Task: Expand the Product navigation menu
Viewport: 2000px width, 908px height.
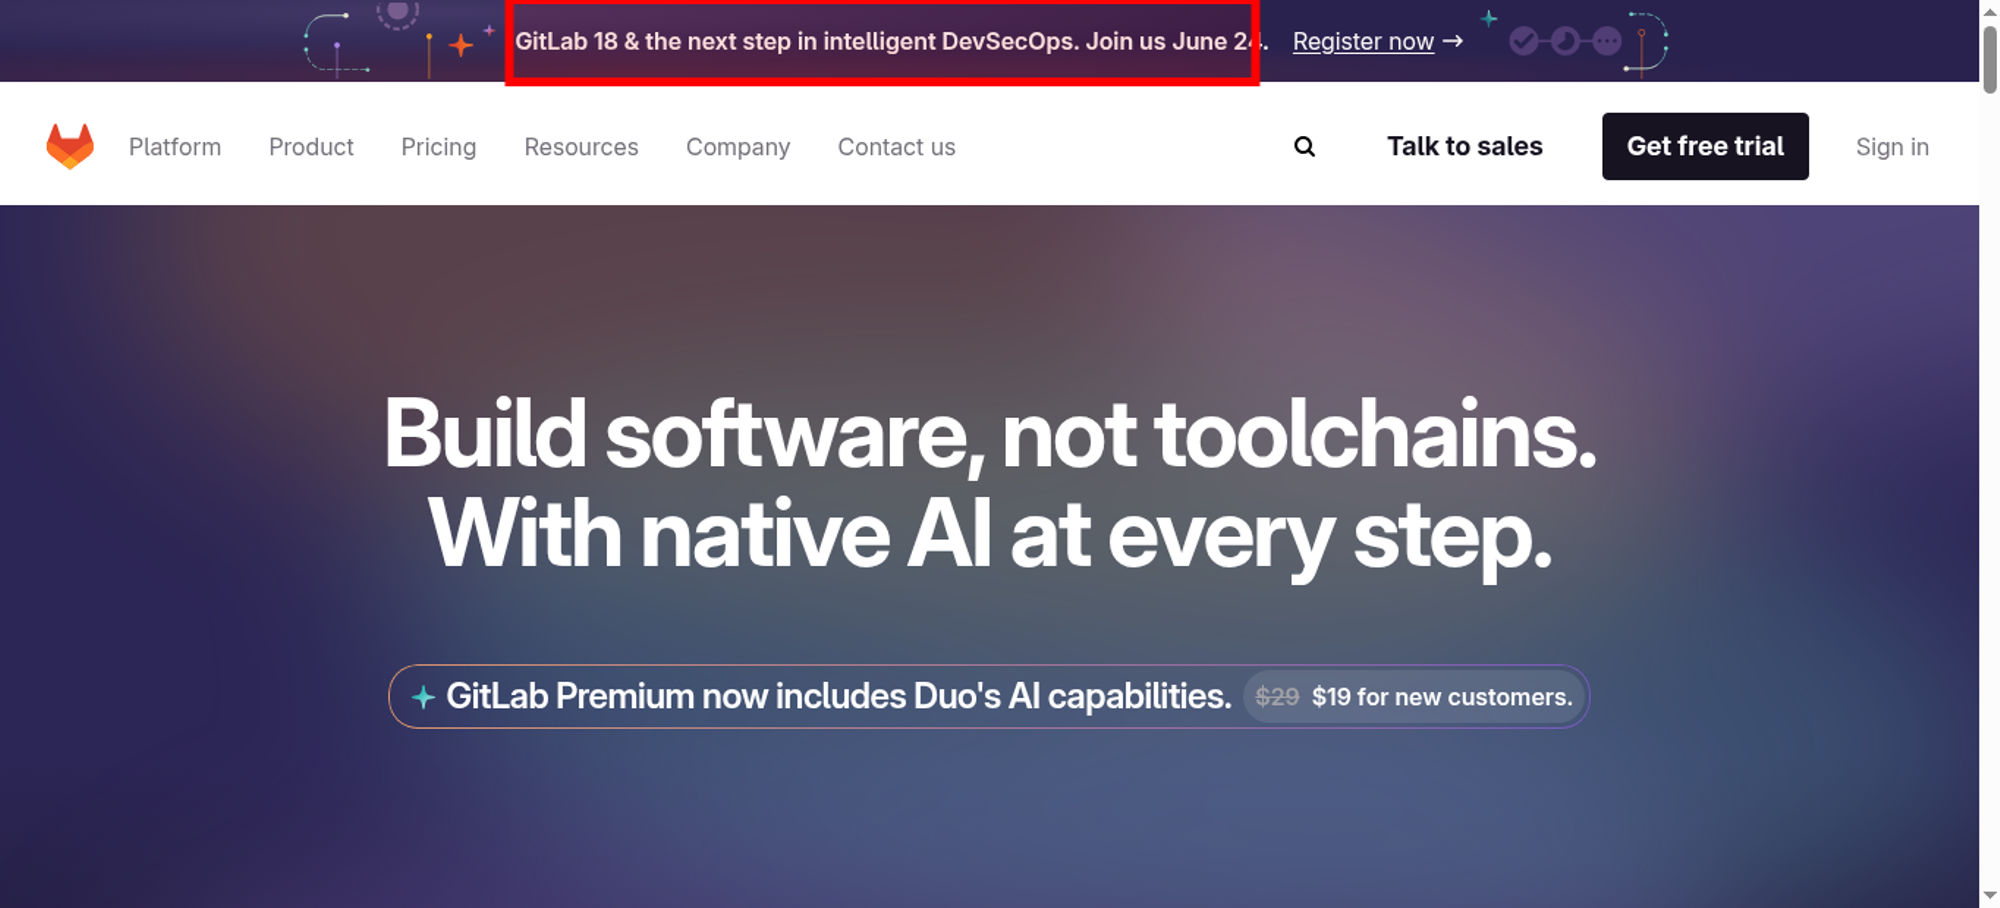Action: pos(311,146)
